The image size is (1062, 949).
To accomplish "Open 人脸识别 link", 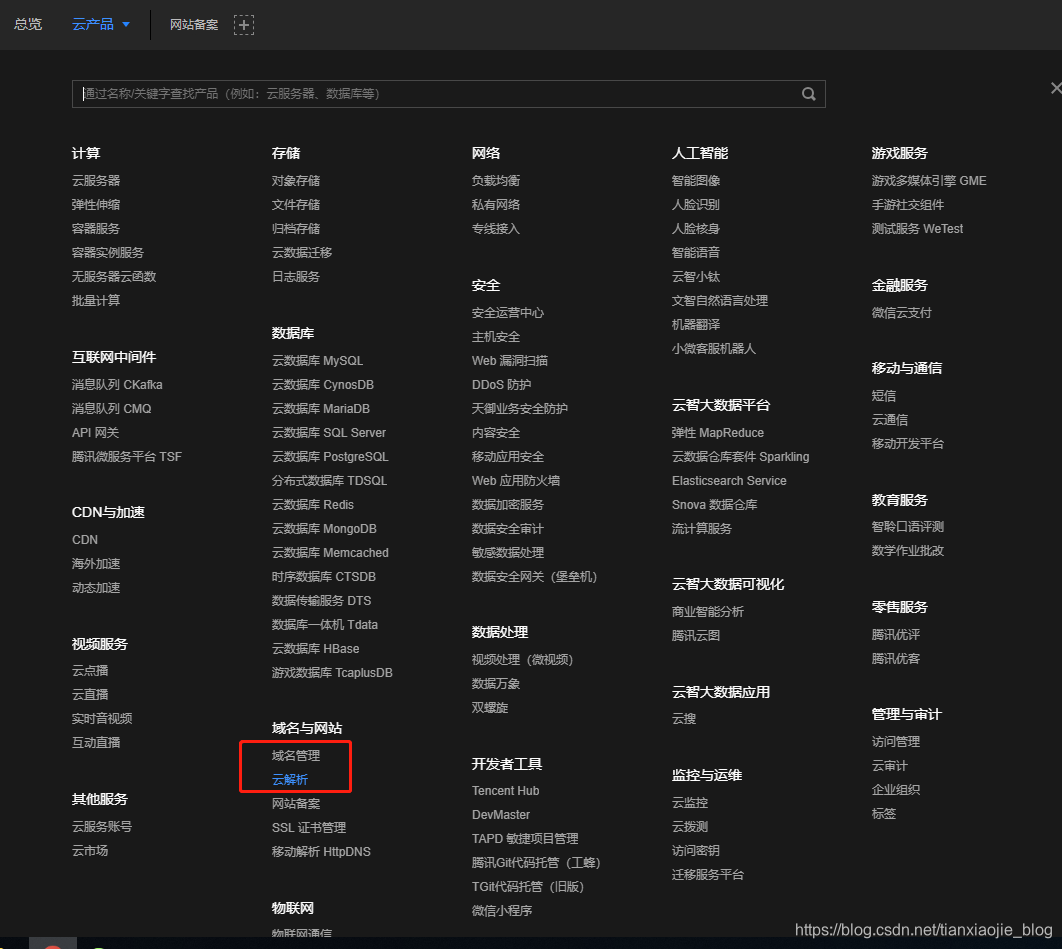I will point(696,205).
